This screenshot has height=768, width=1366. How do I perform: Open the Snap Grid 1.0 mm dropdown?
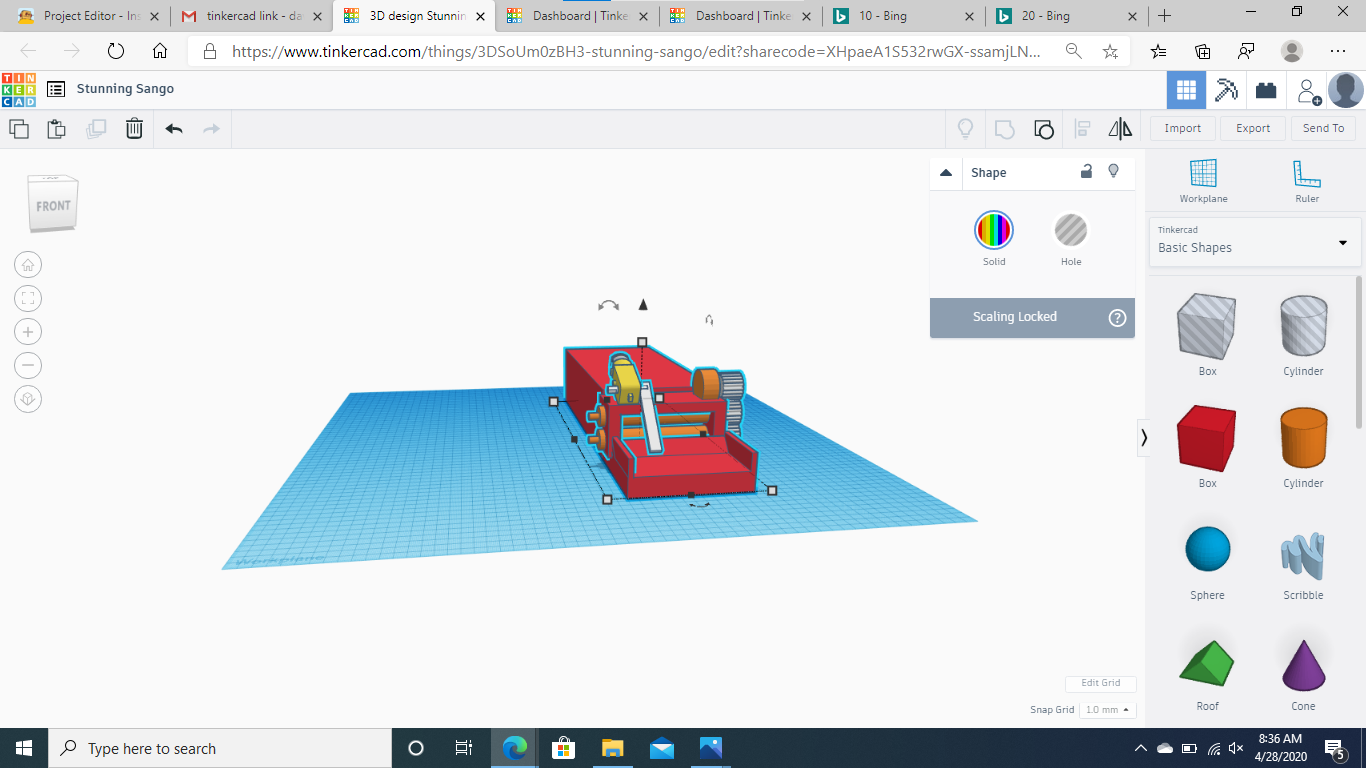click(1109, 709)
